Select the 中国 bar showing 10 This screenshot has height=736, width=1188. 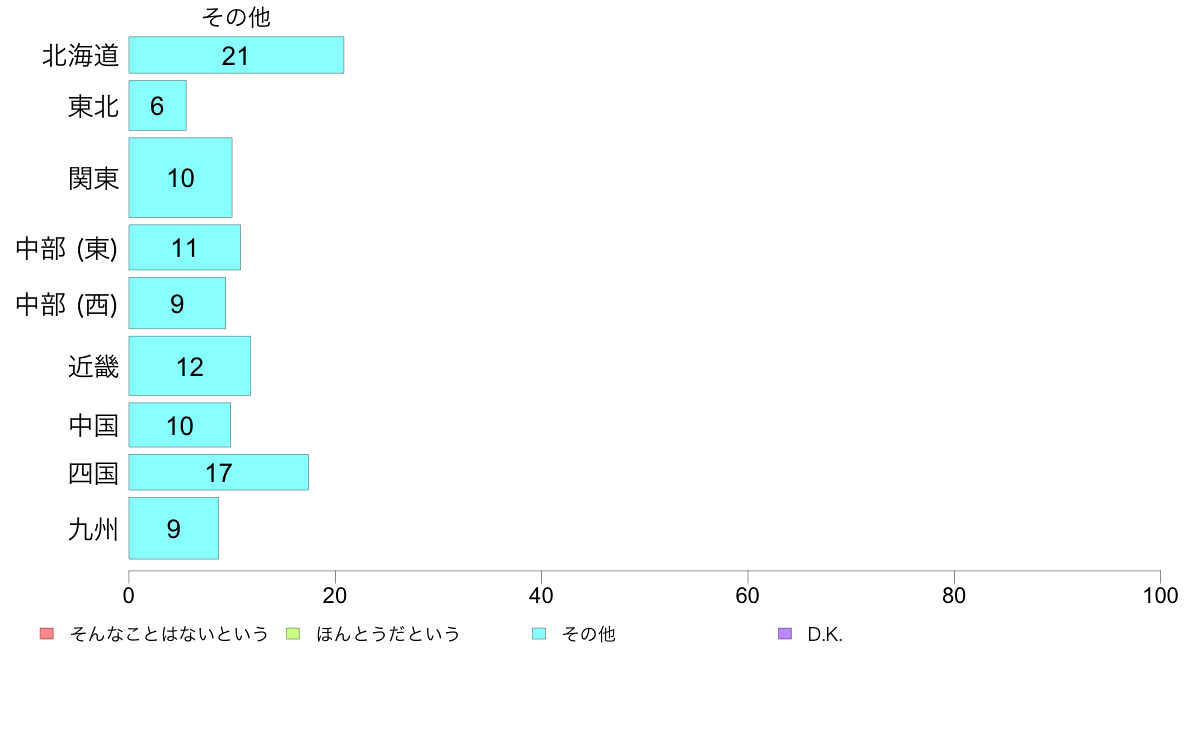tap(180, 425)
